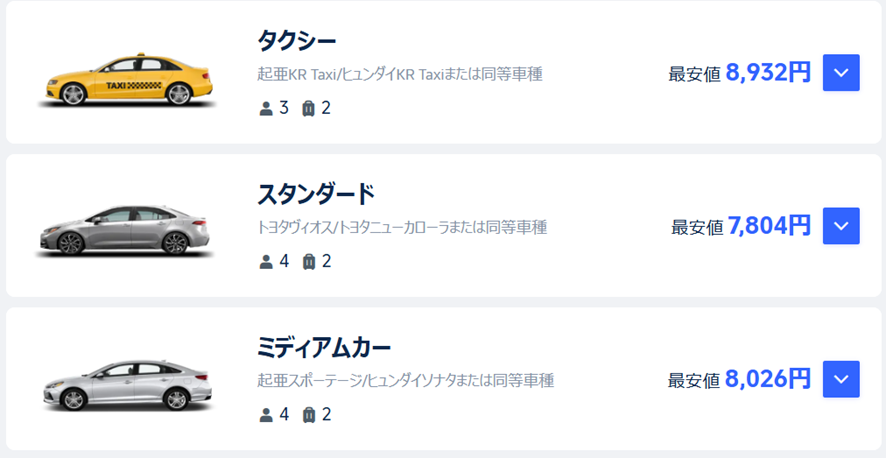Click the luggage icon in ミディアムカー row
This screenshot has width=886, height=458.
[x=308, y=415]
